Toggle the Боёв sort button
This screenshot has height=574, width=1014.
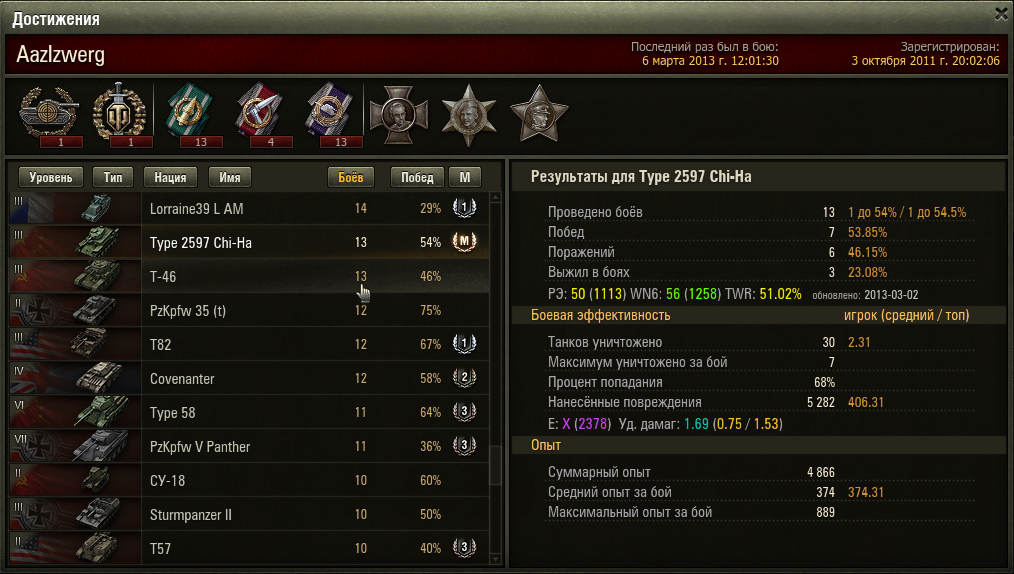pos(351,177)
